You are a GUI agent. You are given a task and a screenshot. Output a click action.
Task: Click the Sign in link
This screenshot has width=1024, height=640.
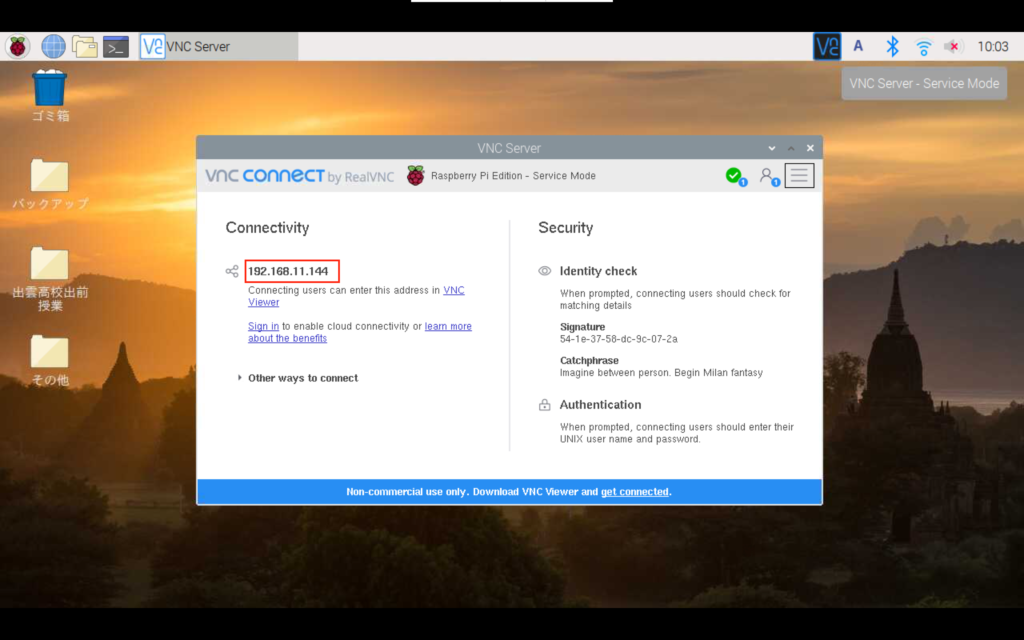pyautogui.click(x=263, y=326)
